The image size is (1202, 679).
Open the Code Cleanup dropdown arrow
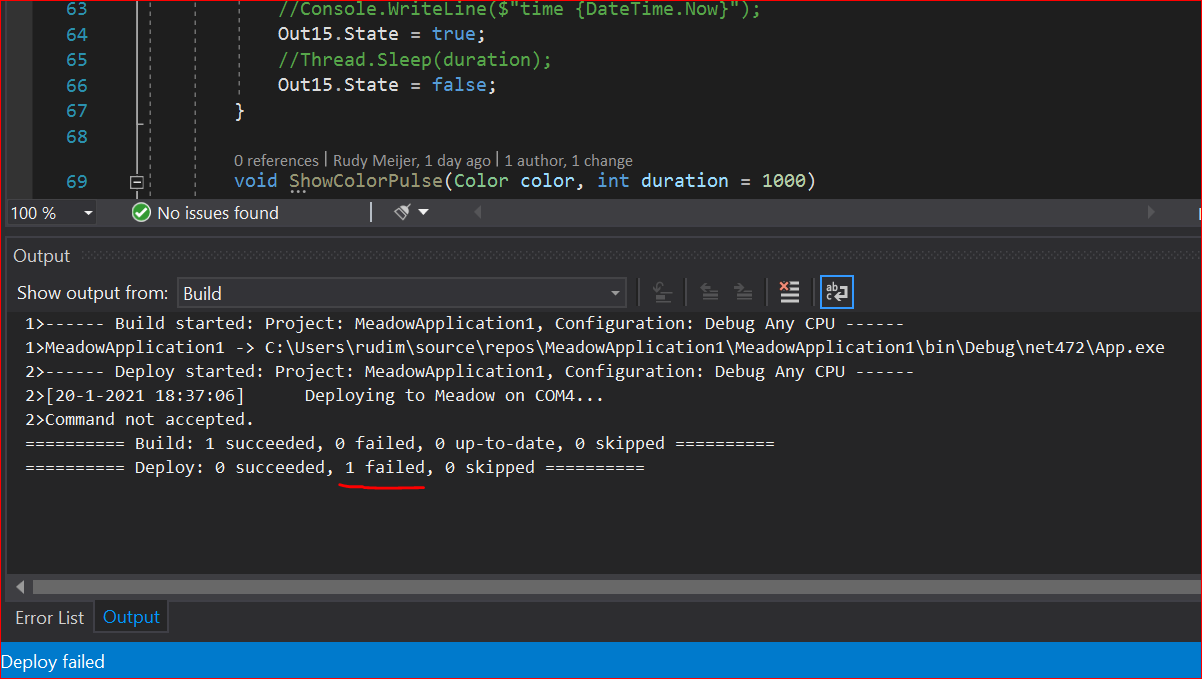click(x=423, y=212)
